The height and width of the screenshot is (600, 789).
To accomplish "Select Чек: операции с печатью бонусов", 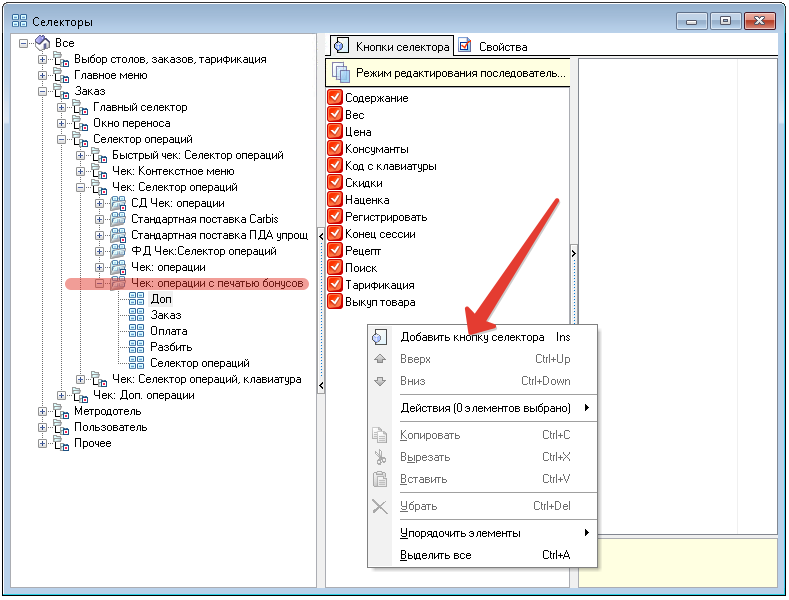I will click(x=217, y=283).
